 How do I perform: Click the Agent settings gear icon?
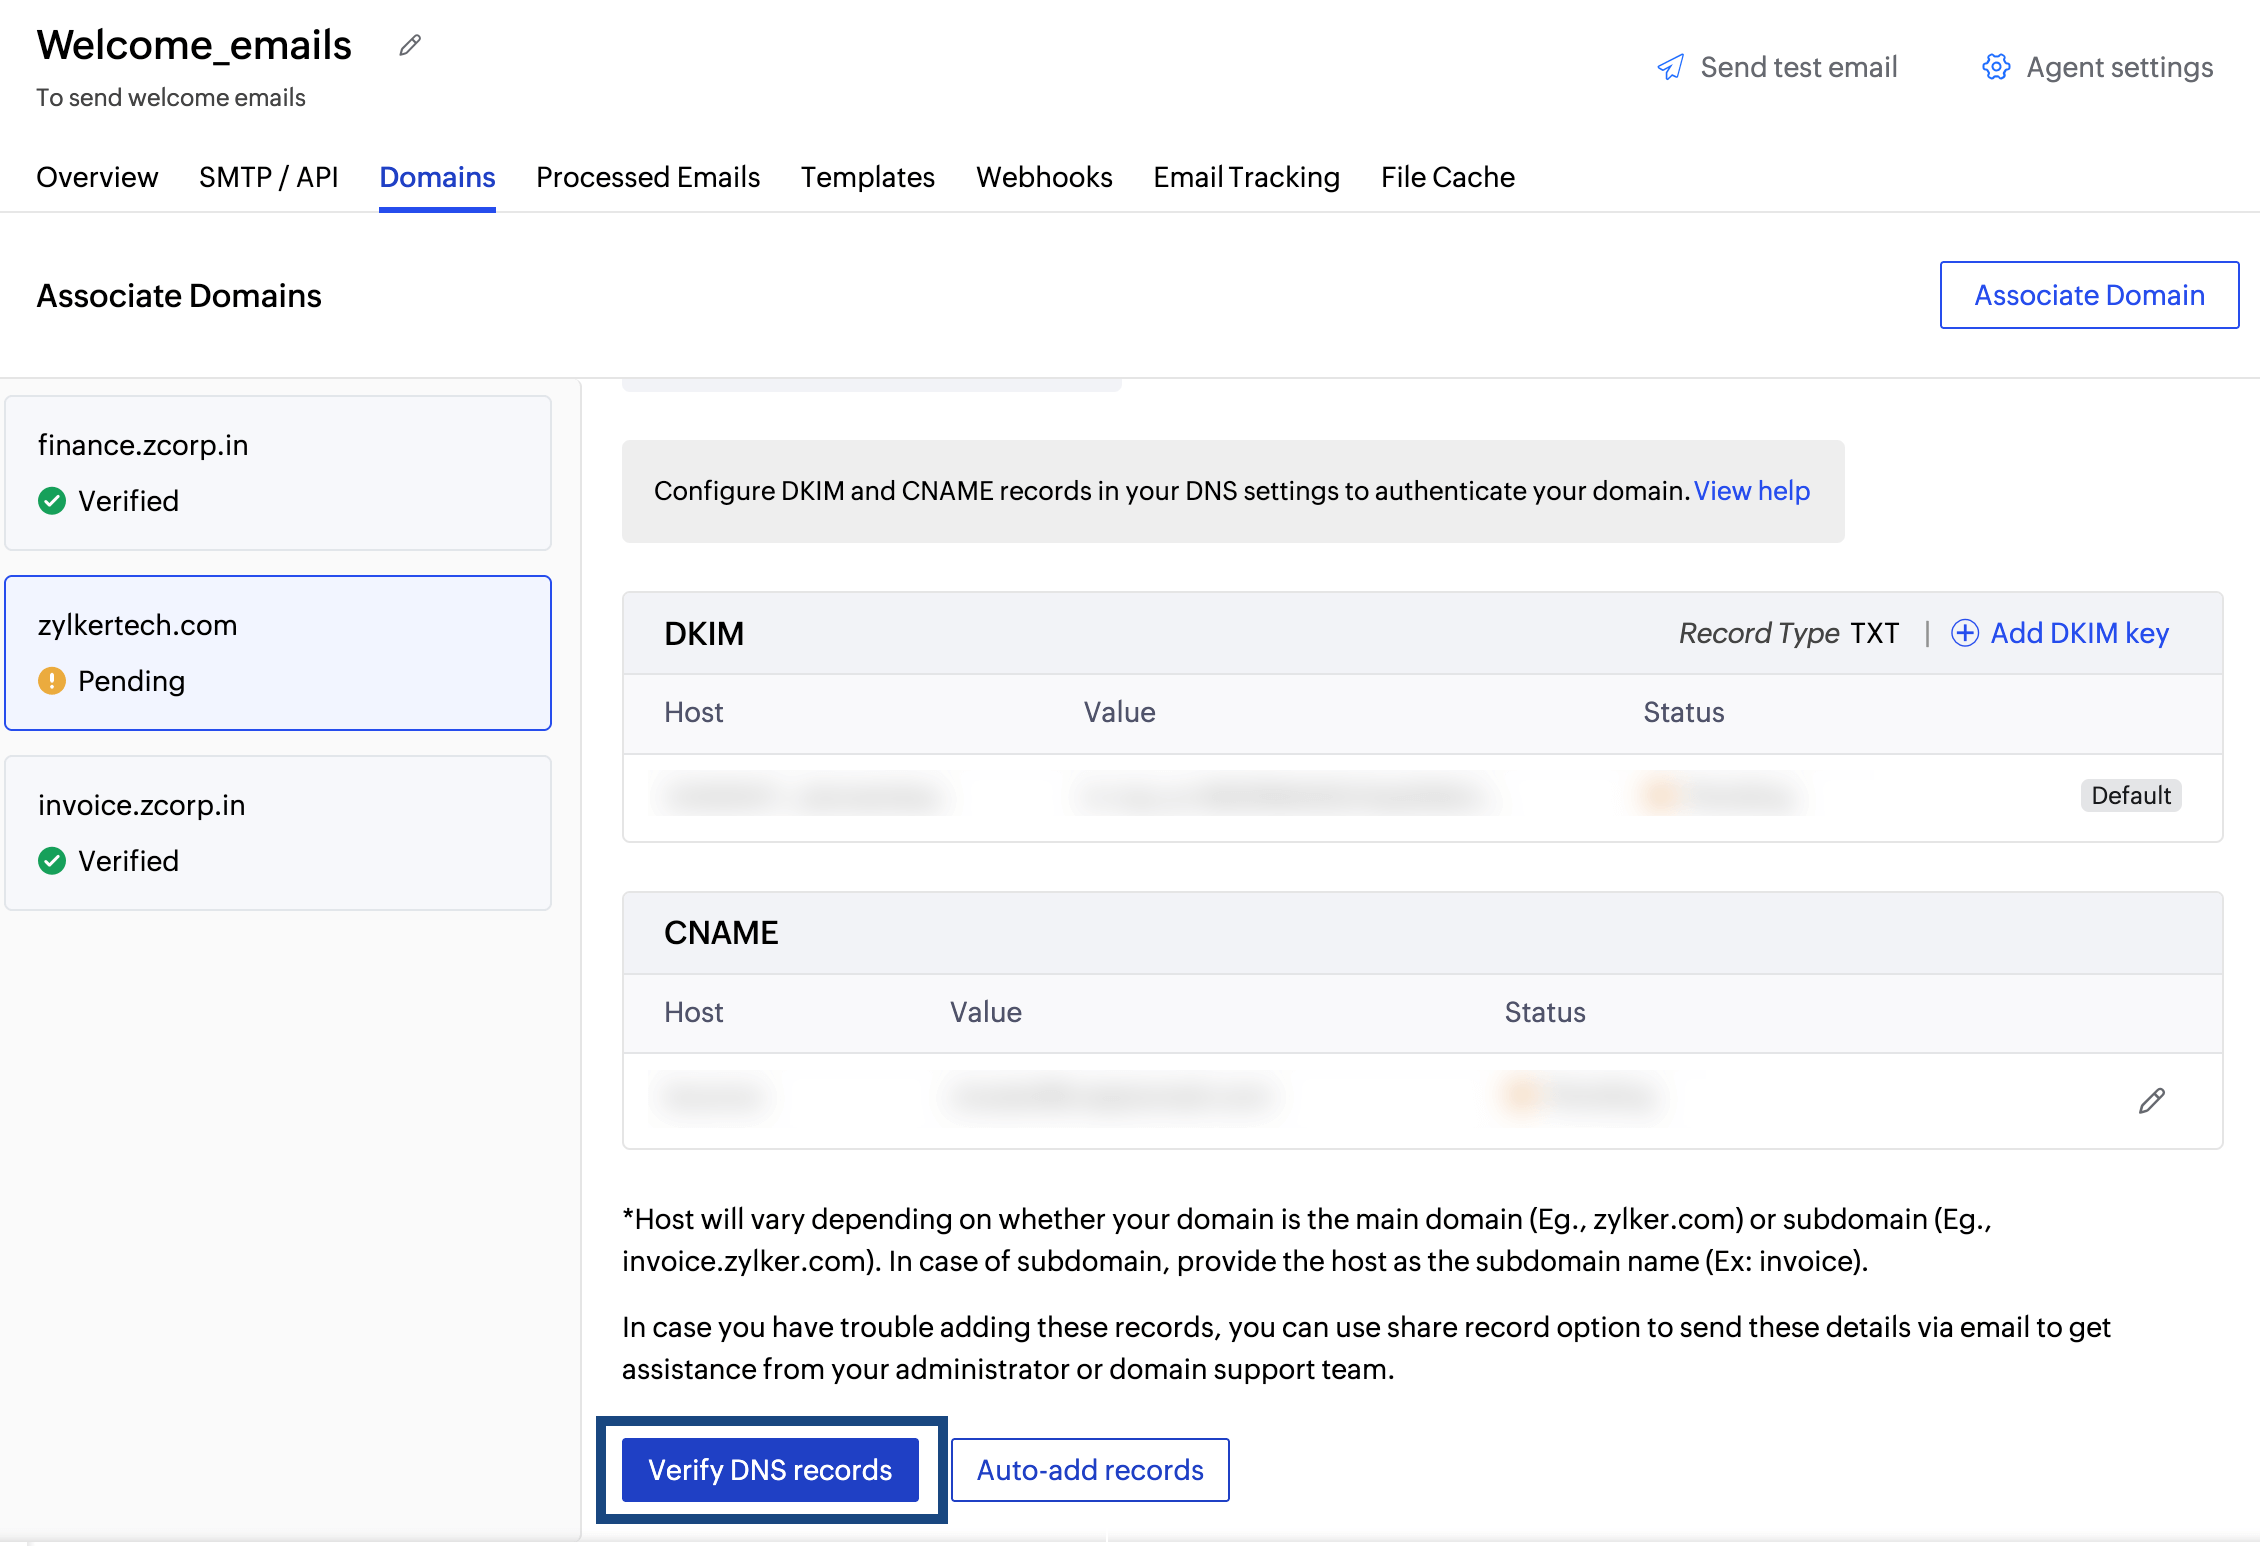tap(1996, 67)
